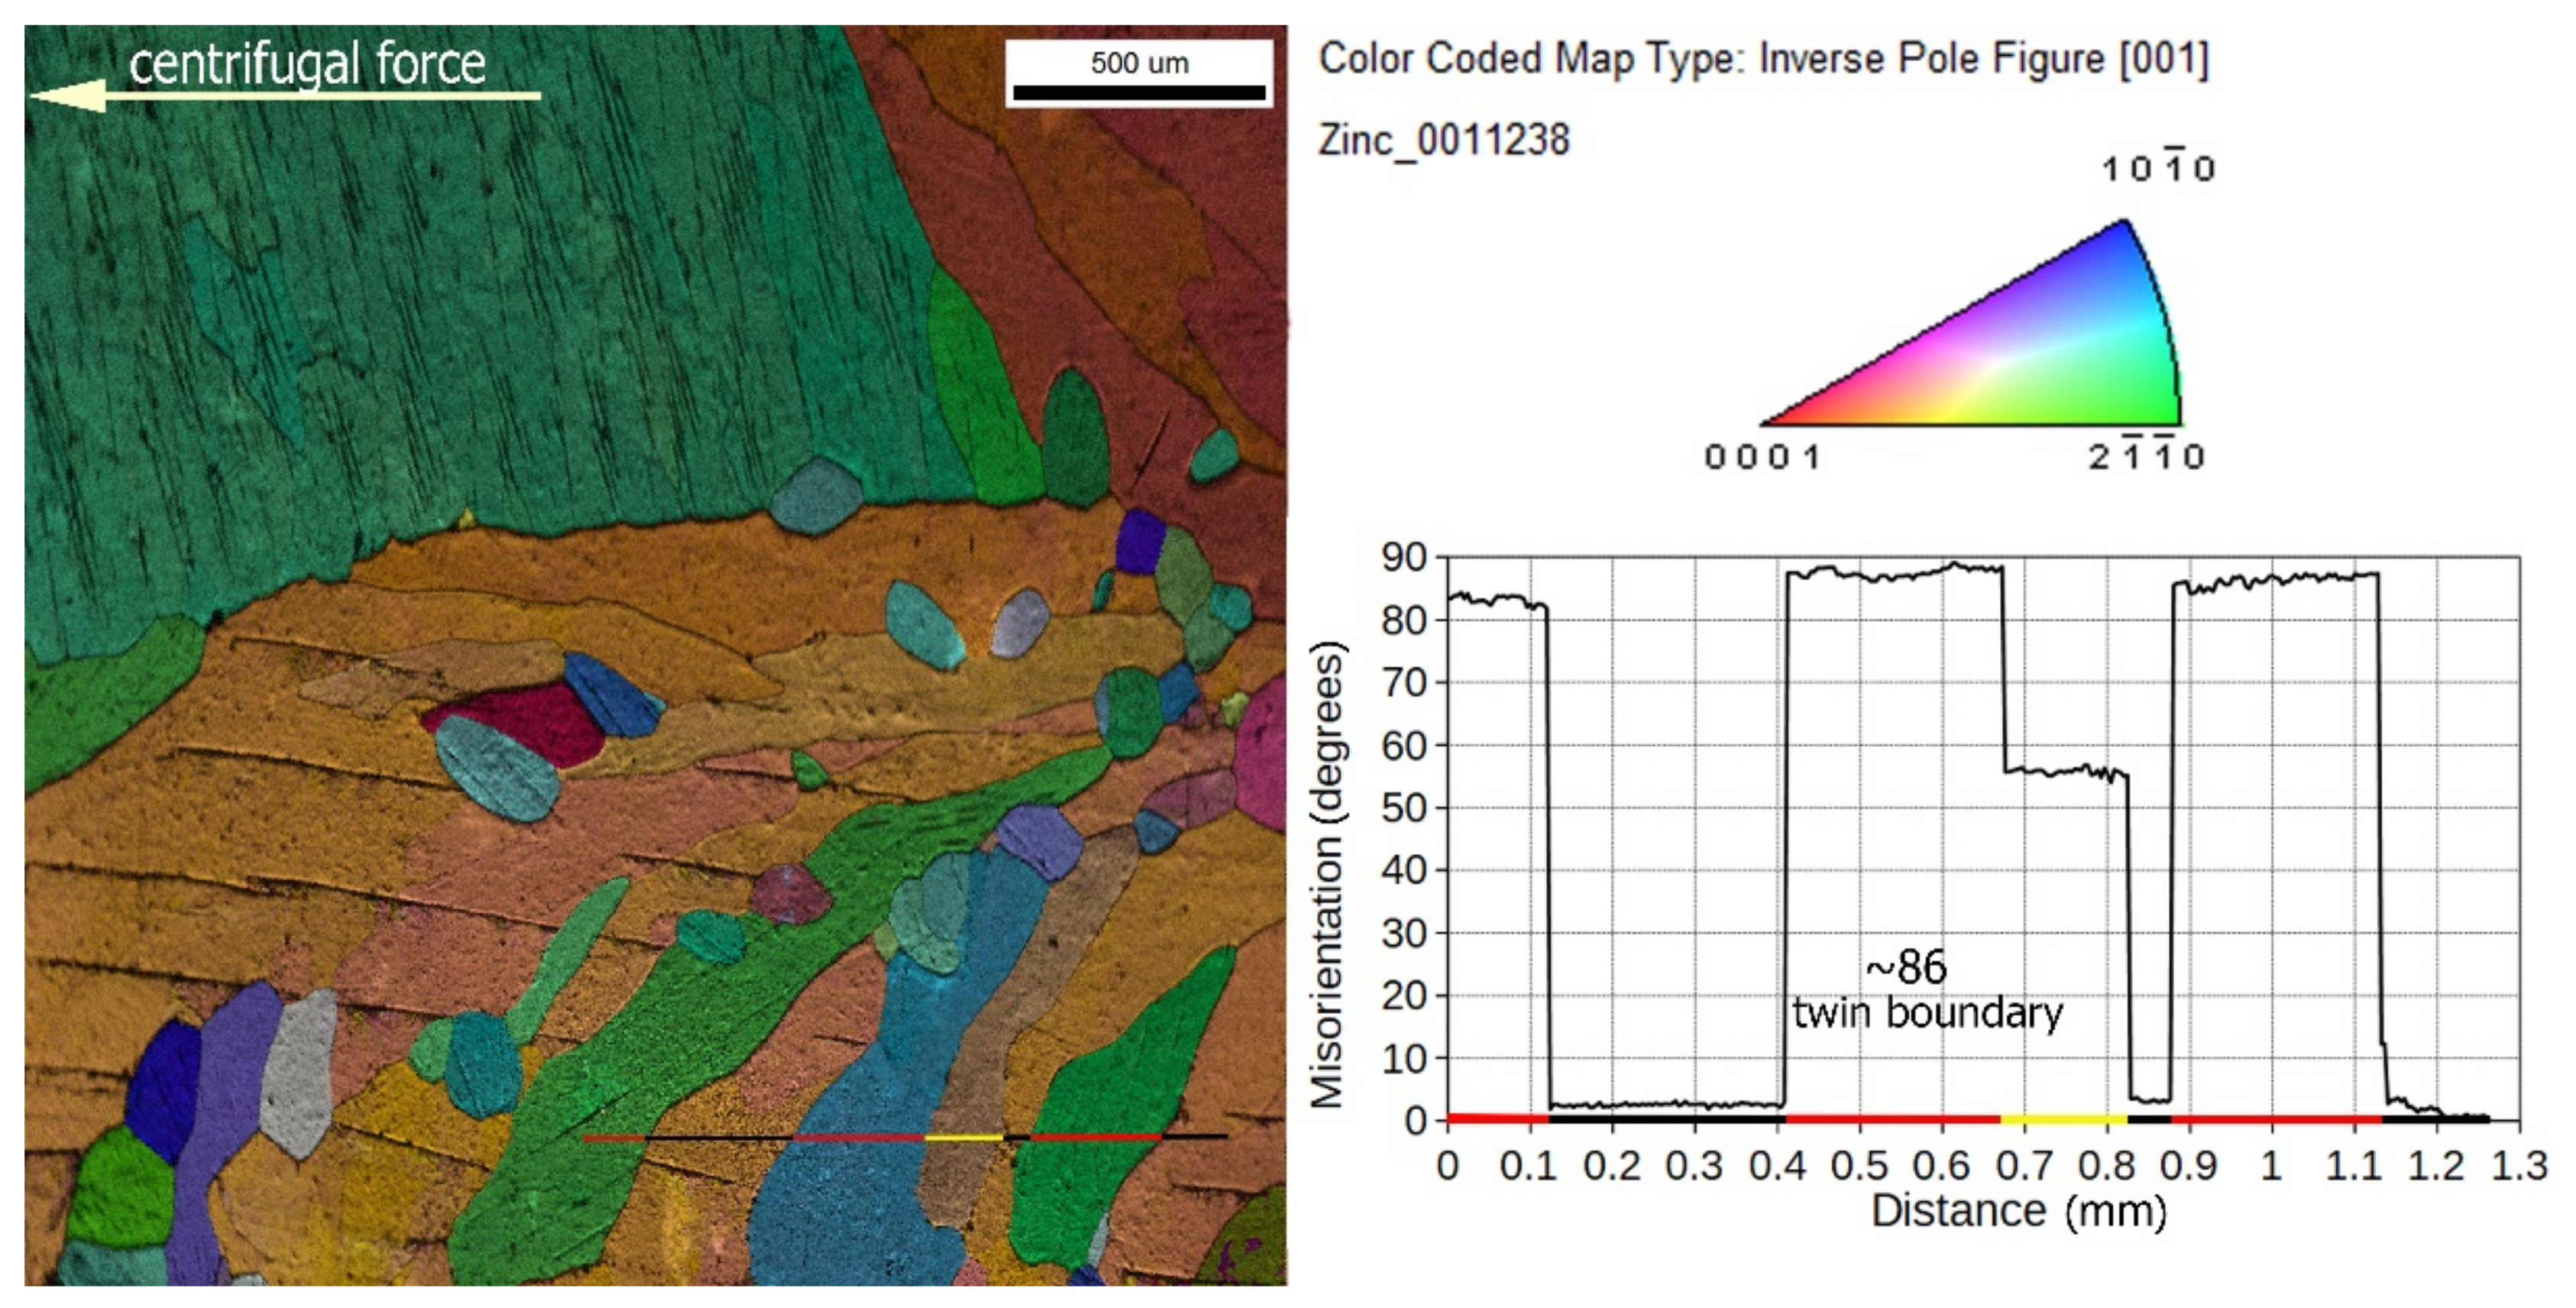The height and width of the screenshot is (1308, 2576).
Task: Click the yellow line segment on the micrograph
Action: click(x=963, y=1137)
